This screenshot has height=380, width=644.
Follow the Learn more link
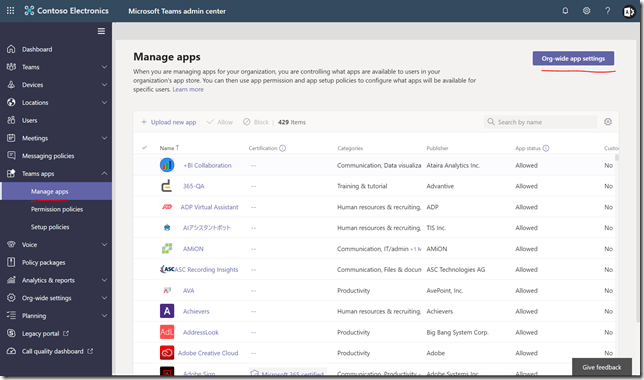[x=188, y=89]
